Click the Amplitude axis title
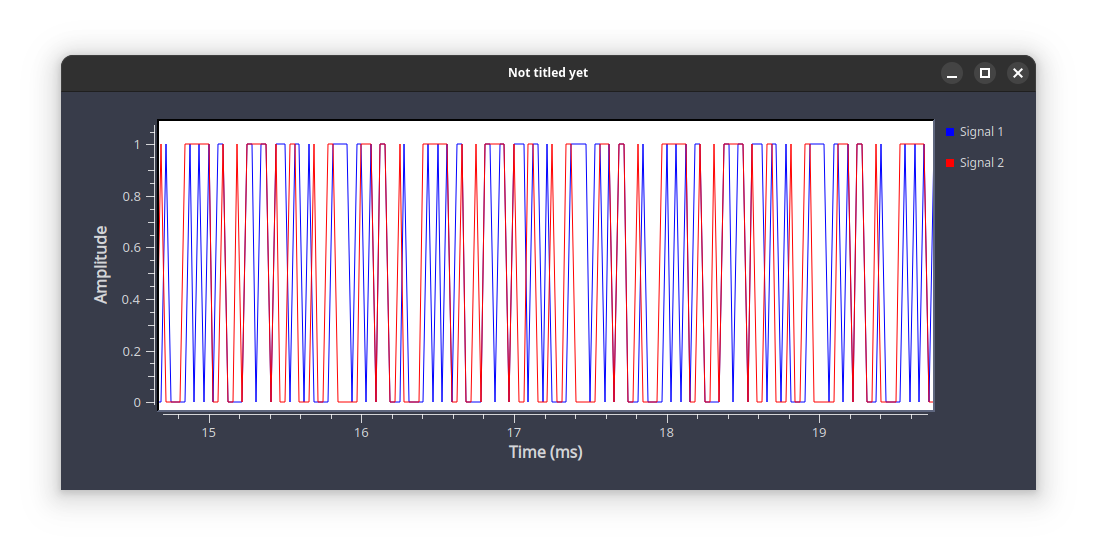This screenshot has width=1097, height=557. (101, 265)
